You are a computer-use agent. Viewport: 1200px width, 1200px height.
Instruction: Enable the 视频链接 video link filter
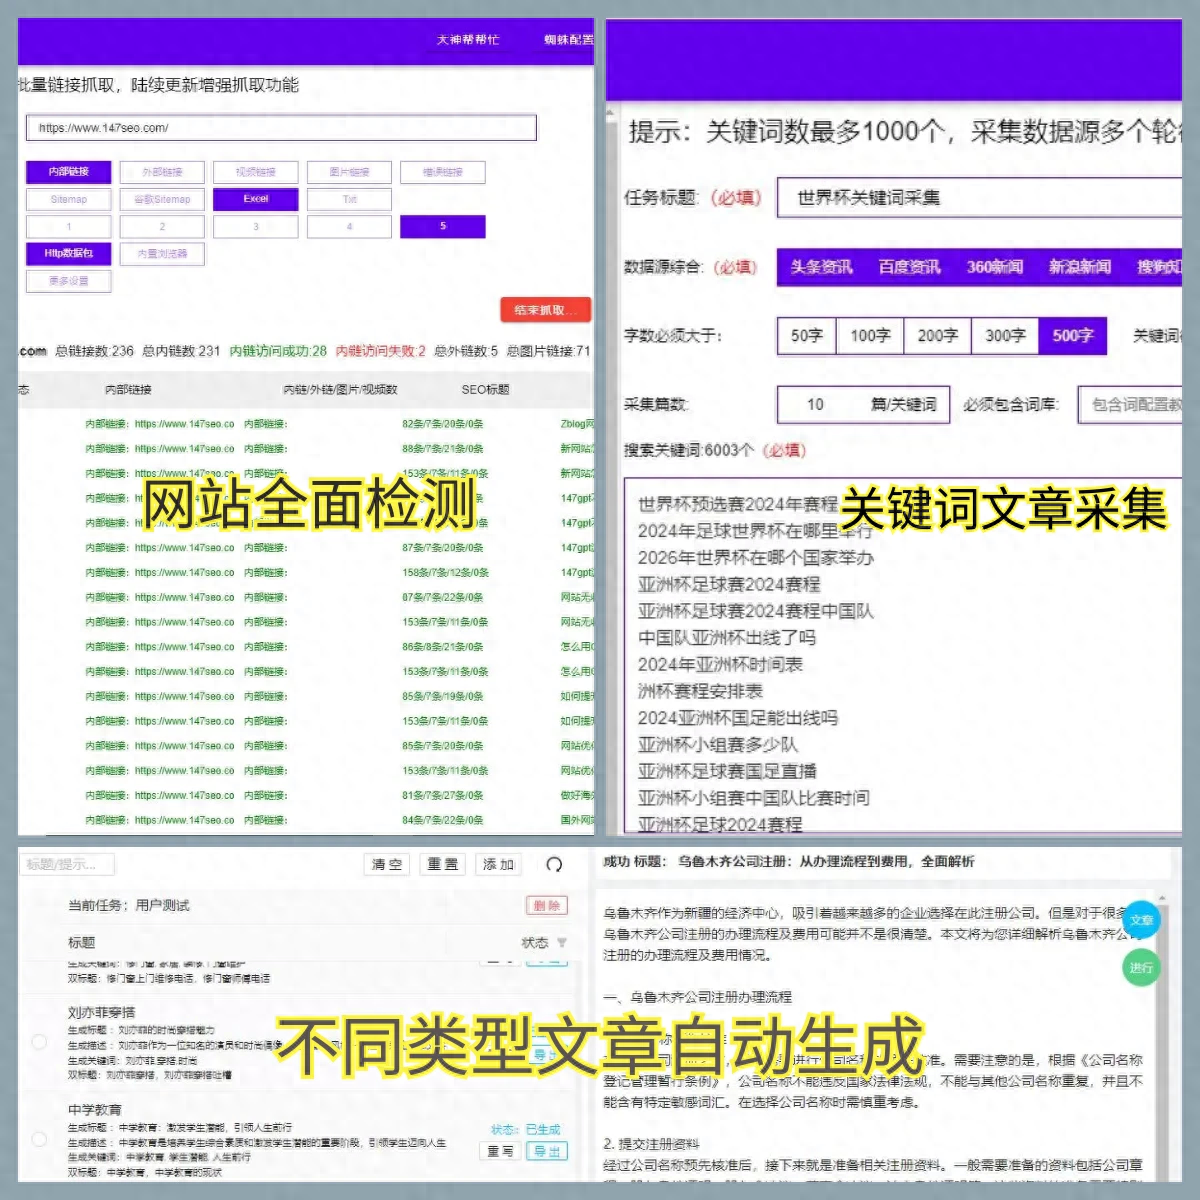click(255, 172)
